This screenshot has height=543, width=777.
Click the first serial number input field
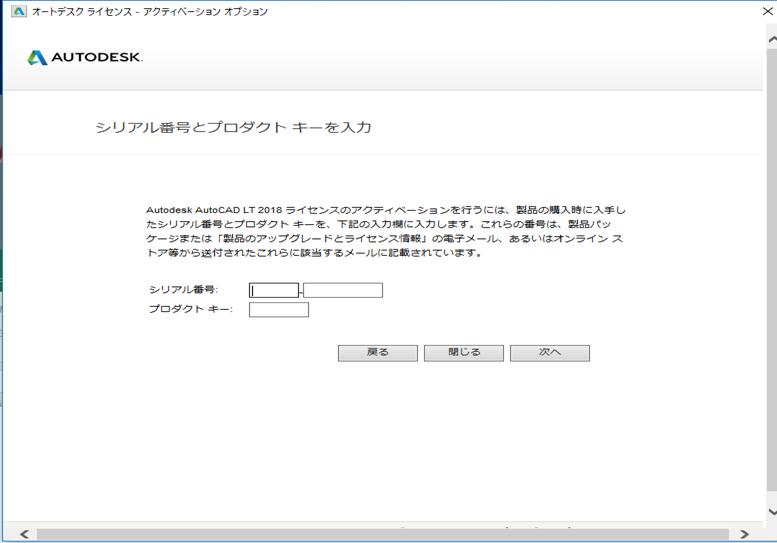pyautogui.click(x=274, y=290)
